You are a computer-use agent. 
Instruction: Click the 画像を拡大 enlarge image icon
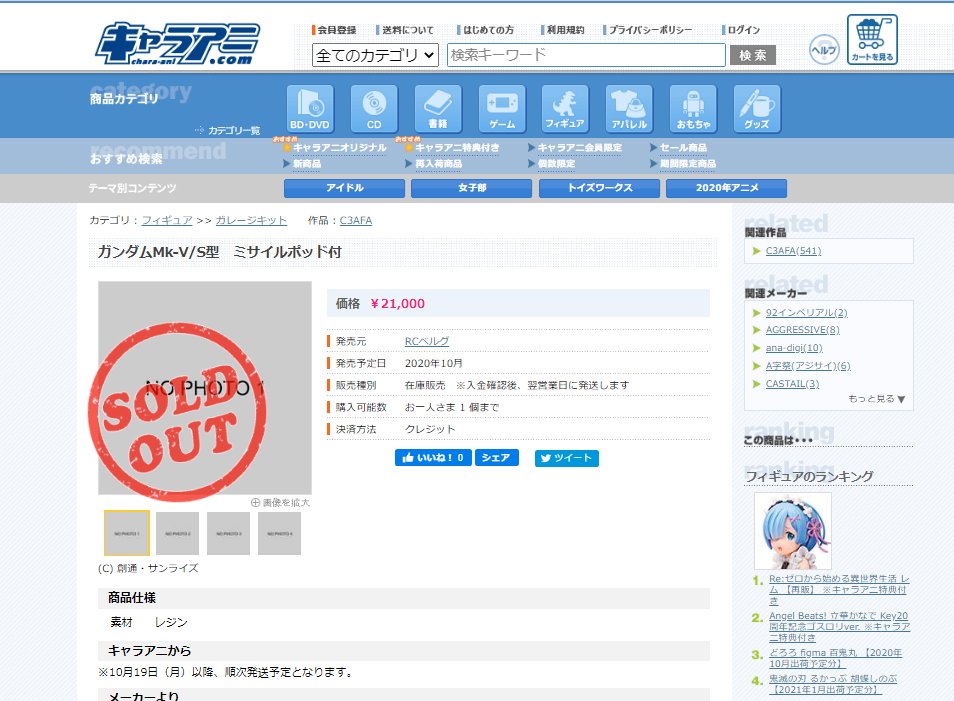[280, 503]
